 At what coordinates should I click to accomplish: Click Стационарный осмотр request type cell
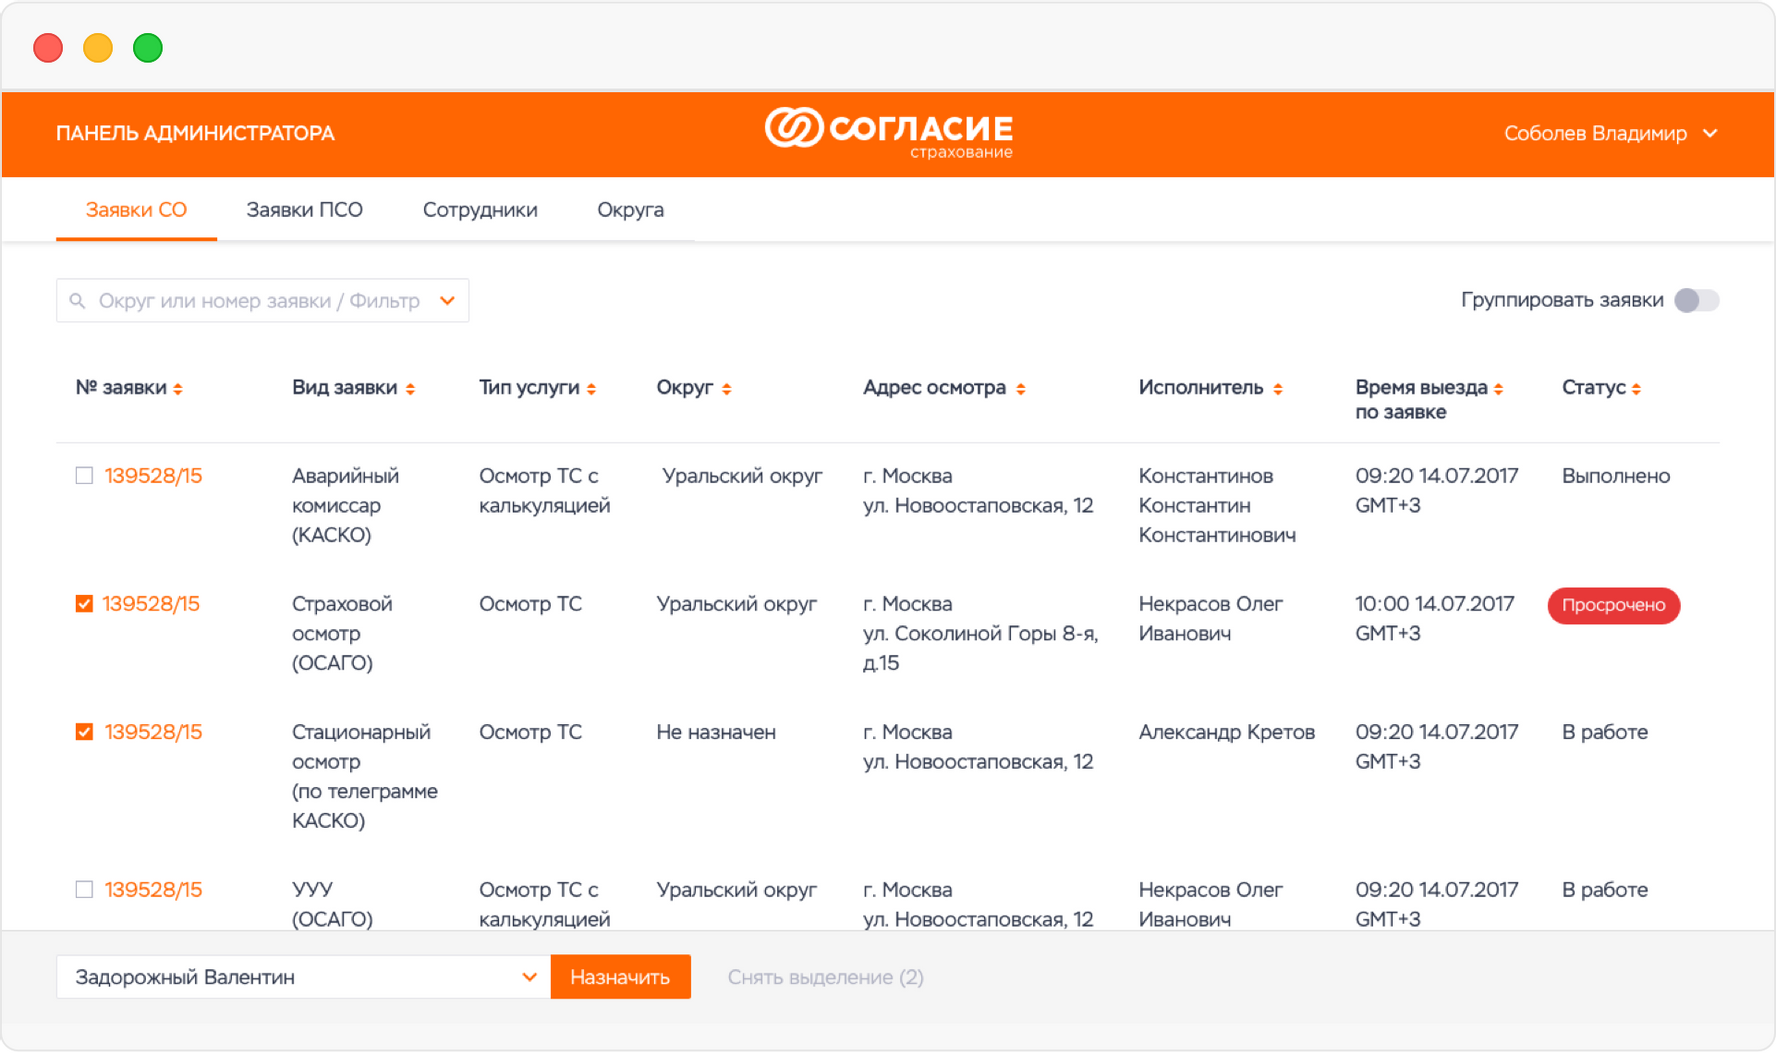[364, 776]
